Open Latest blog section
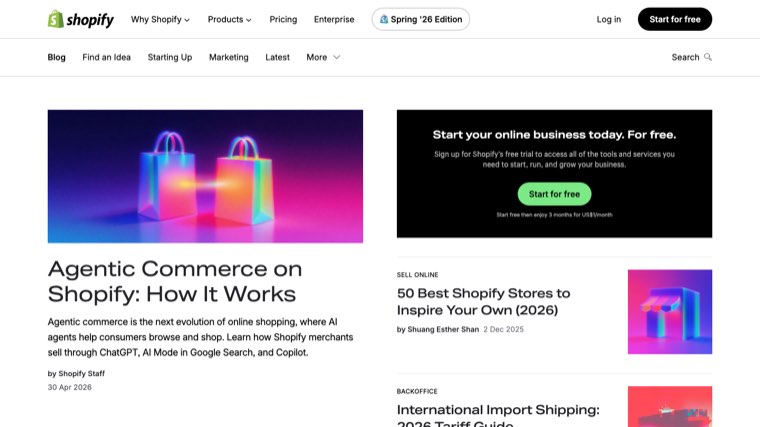The image size is (760, 427). coord(277,57)
